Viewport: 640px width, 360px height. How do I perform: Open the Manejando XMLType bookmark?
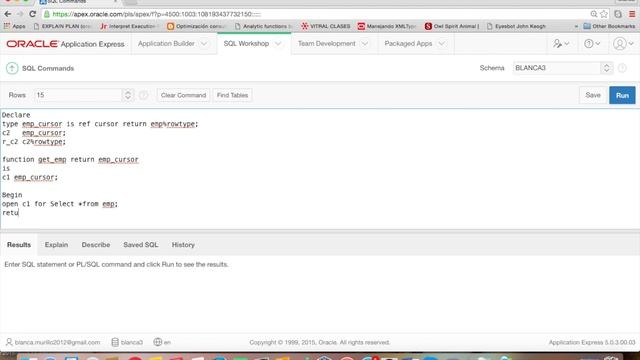click(387, 26)
